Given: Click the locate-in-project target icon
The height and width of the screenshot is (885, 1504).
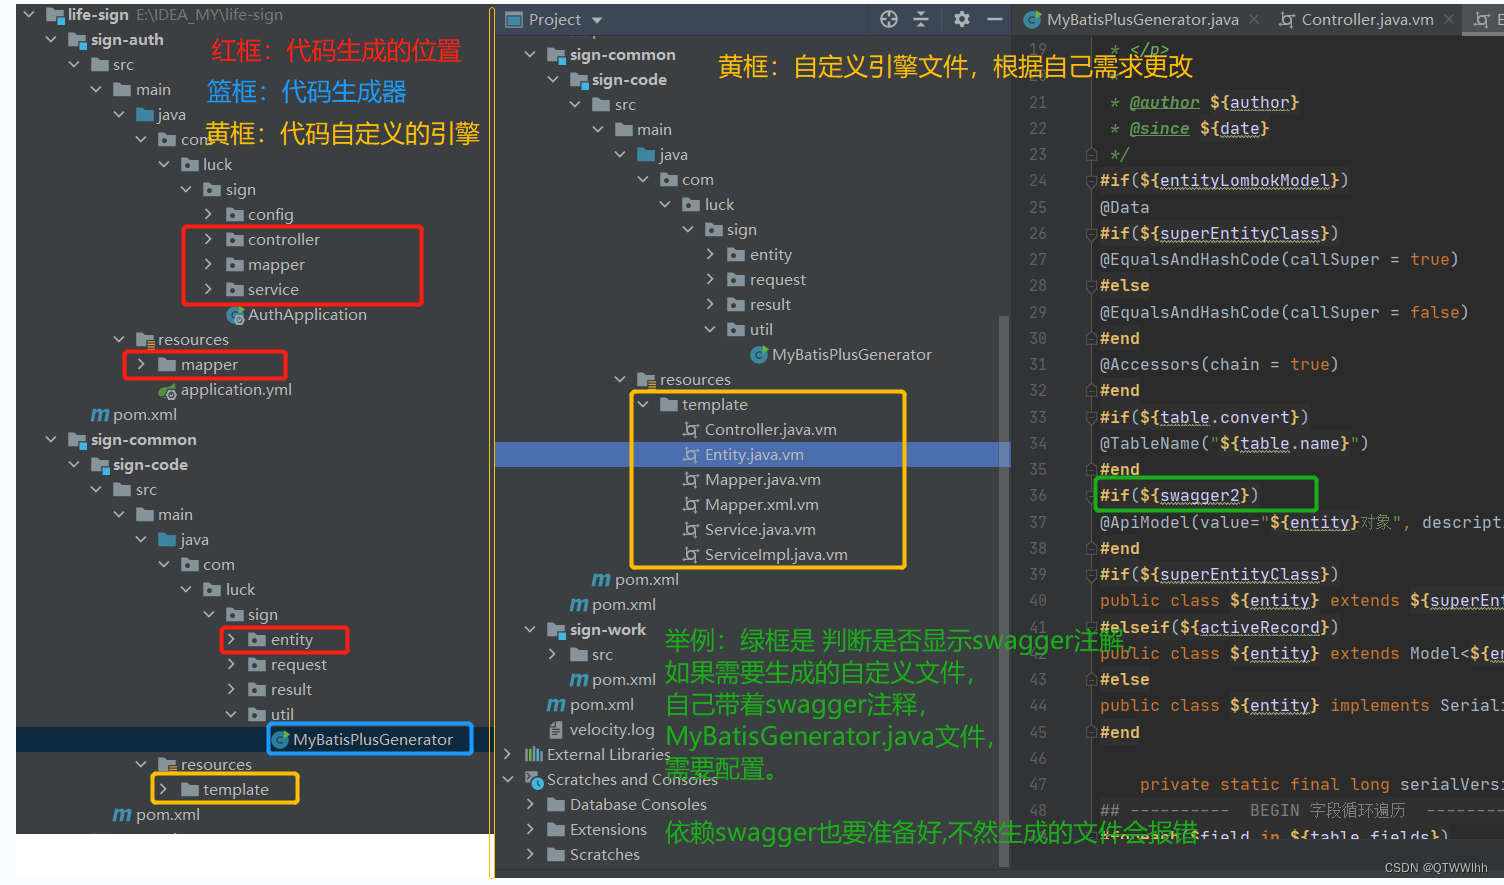Looking at the screenshot, I should [x=888, y=19].
